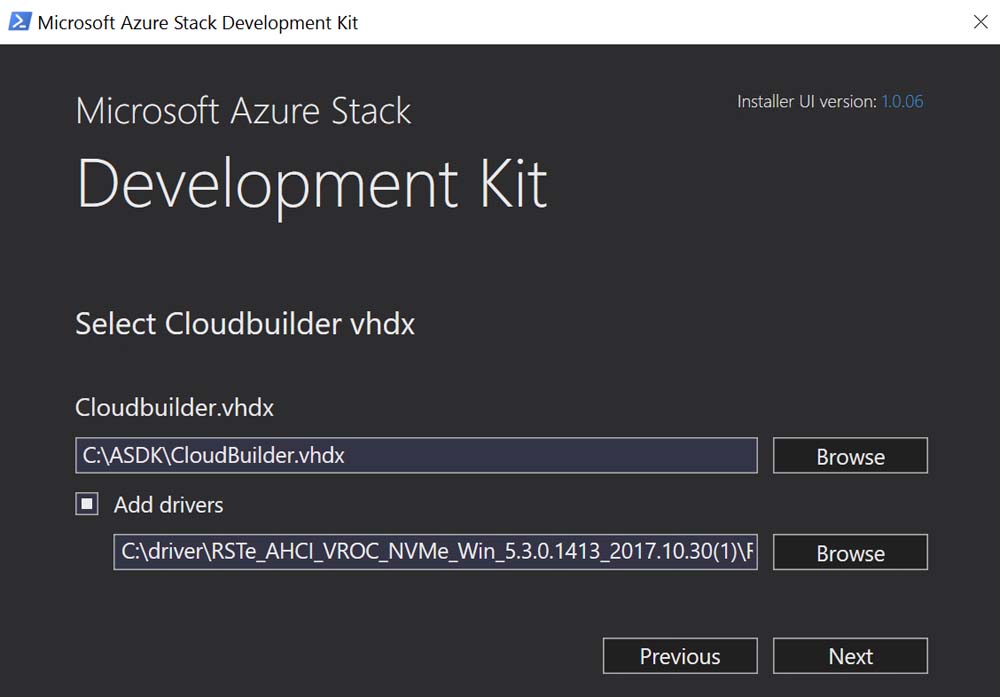Click the word 'Kit' in the title bar
1000x697 pixels.
coord(344,22)
